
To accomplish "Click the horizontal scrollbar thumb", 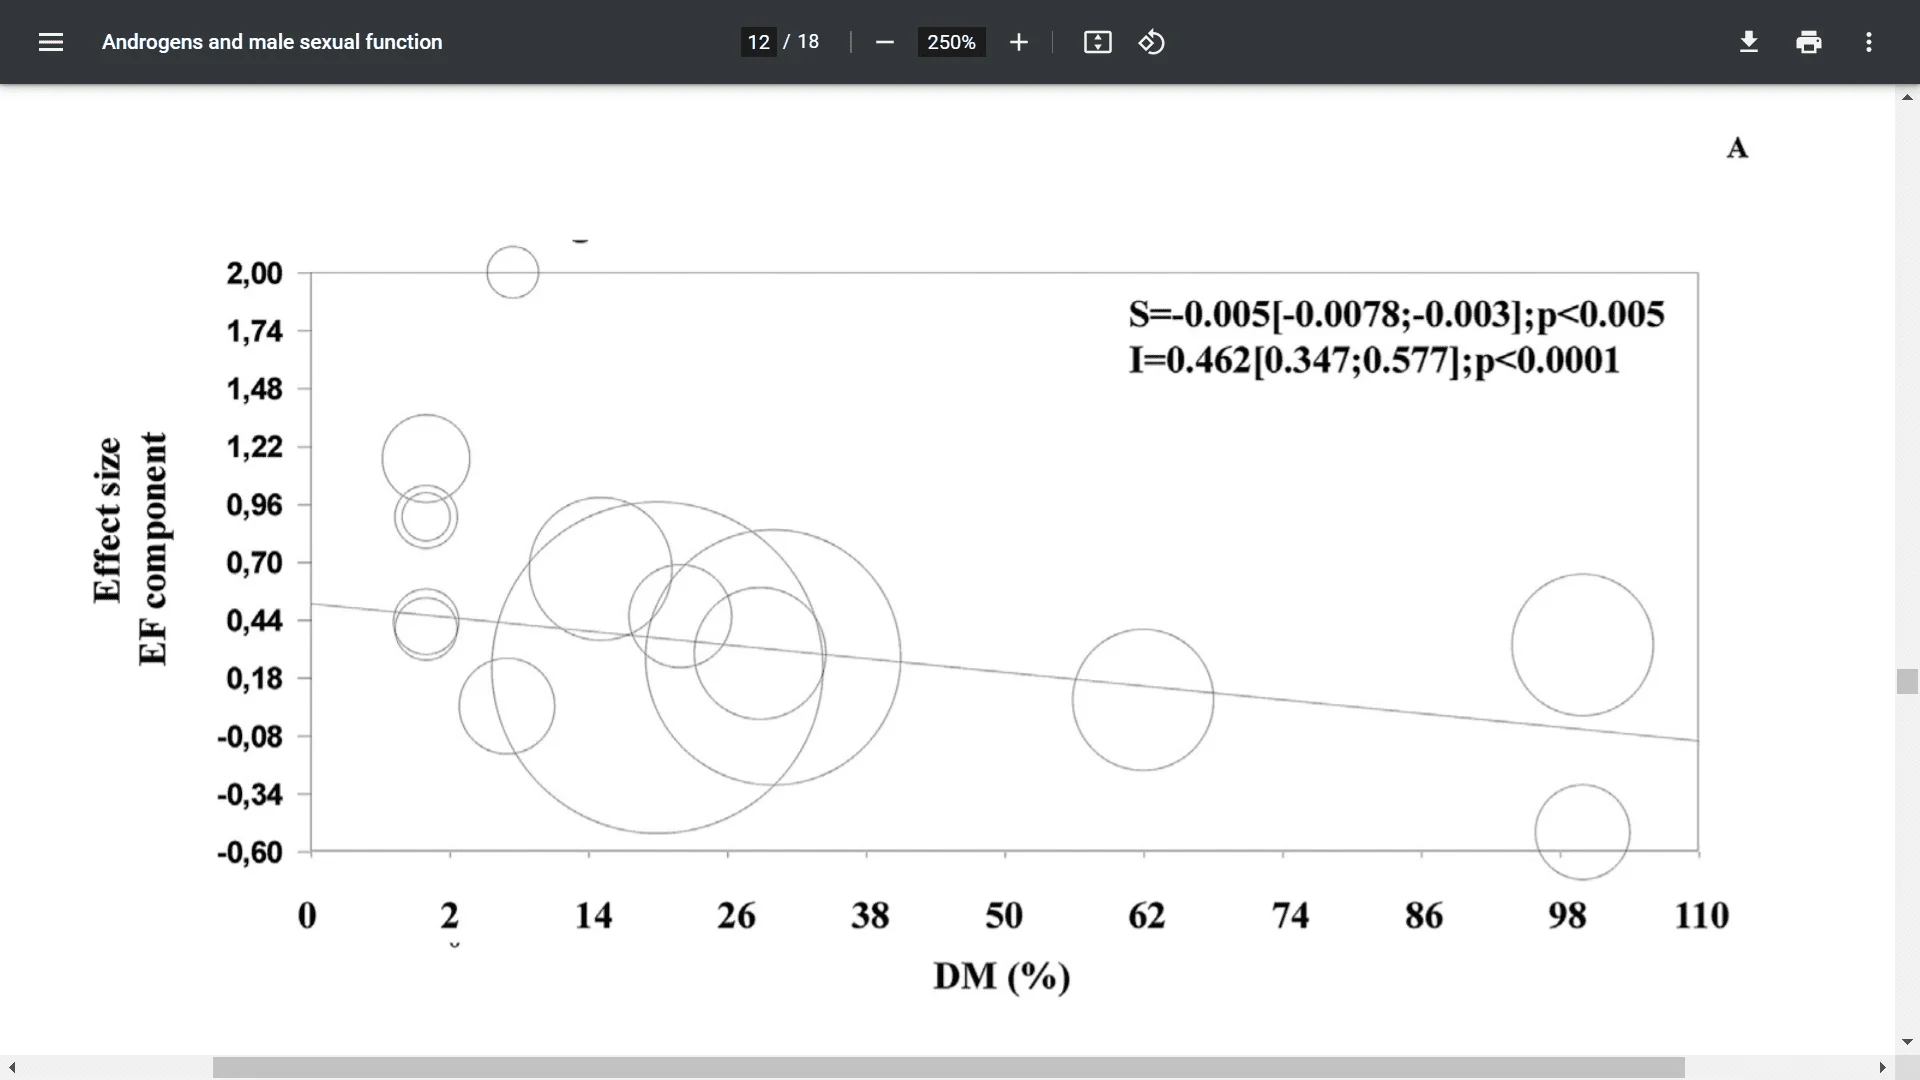I will coord(948,1068).
